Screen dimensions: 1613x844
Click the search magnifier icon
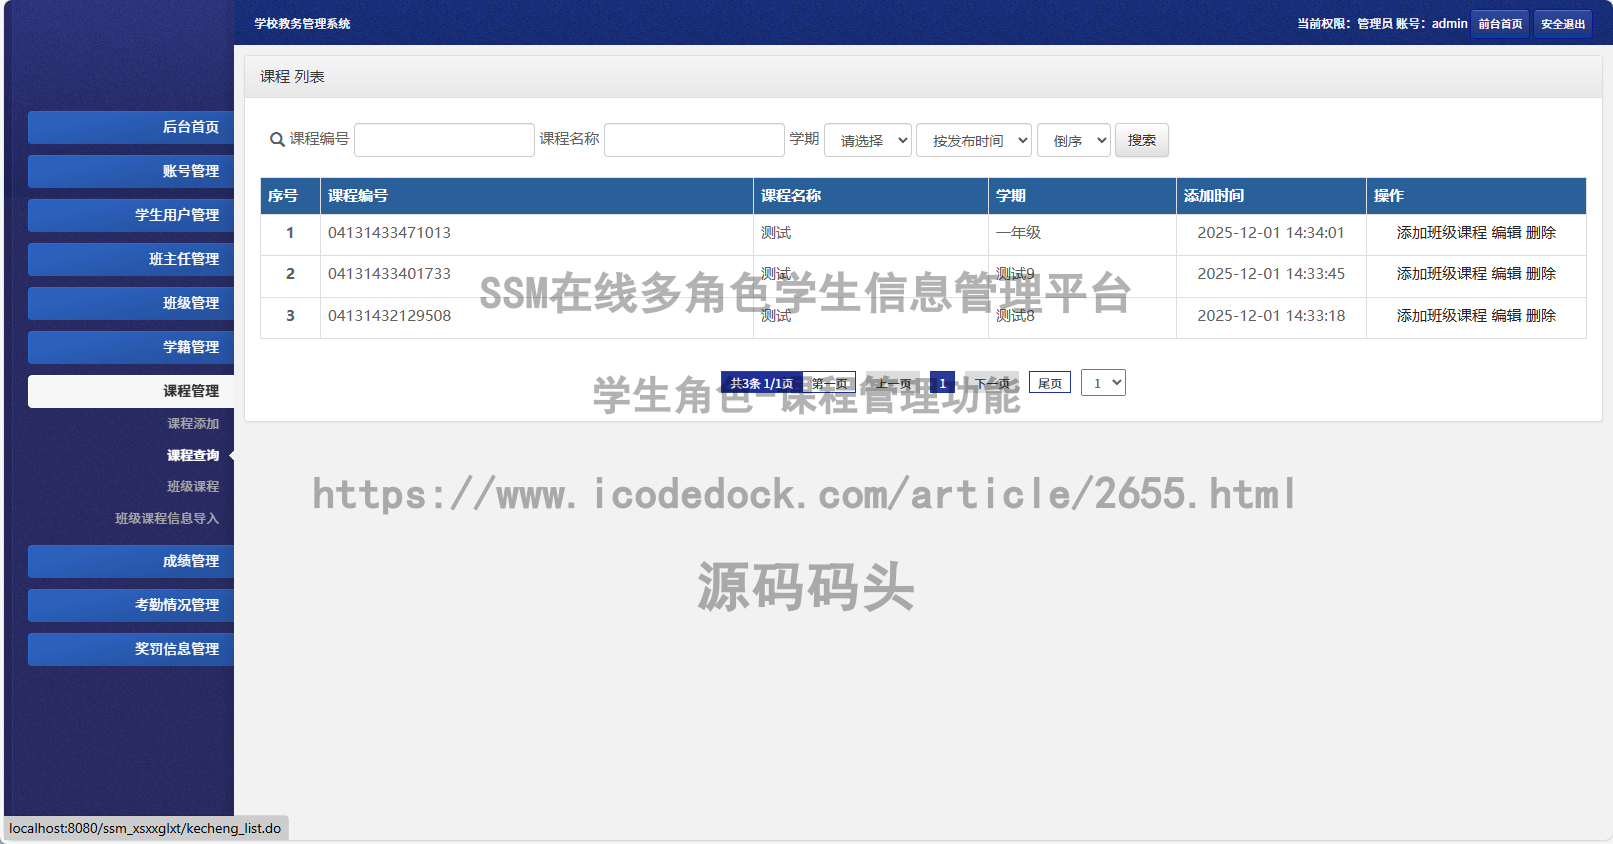tap(277, 140)
